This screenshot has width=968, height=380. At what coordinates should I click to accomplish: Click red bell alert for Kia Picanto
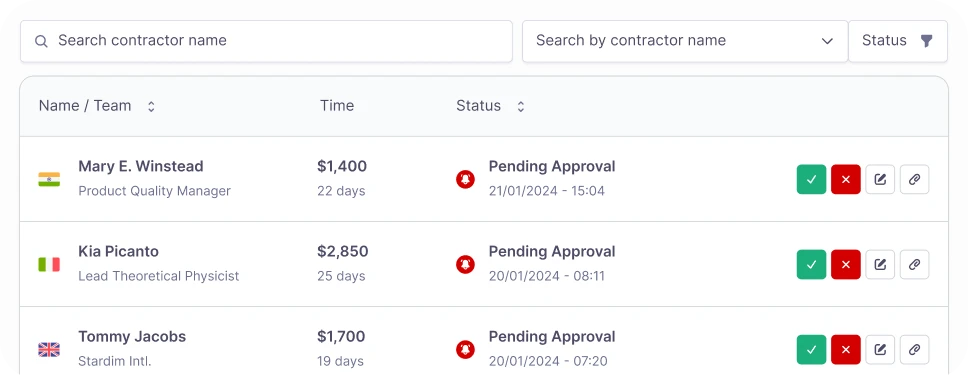(465, 265)
